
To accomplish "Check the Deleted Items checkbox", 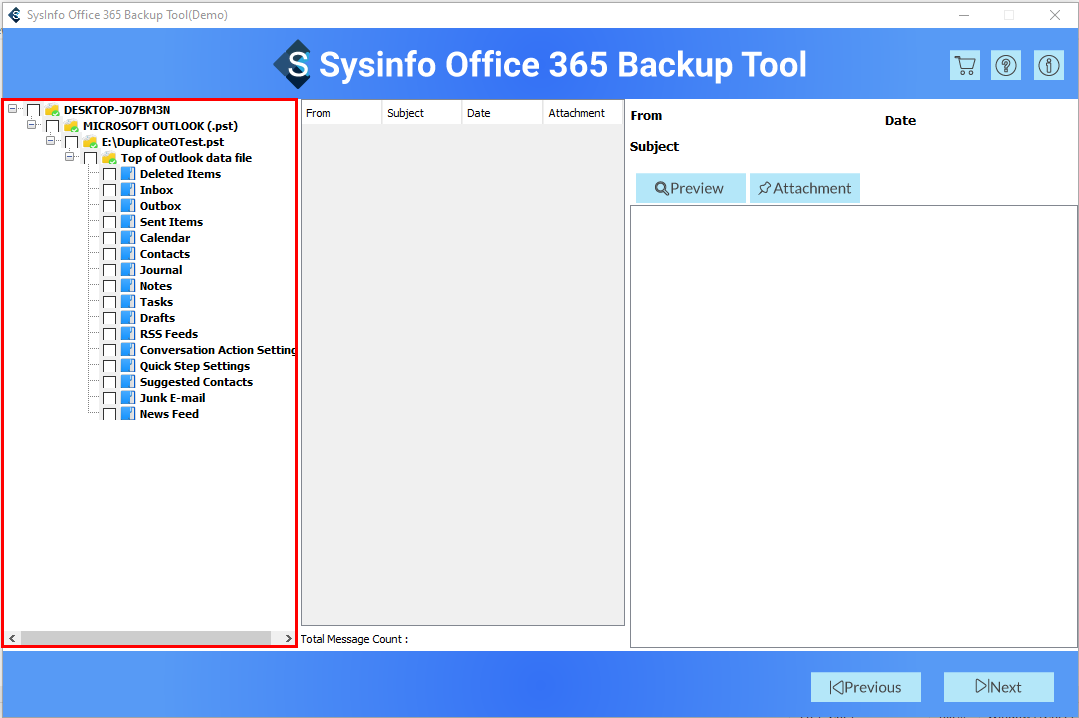I will tap(109, 175).
